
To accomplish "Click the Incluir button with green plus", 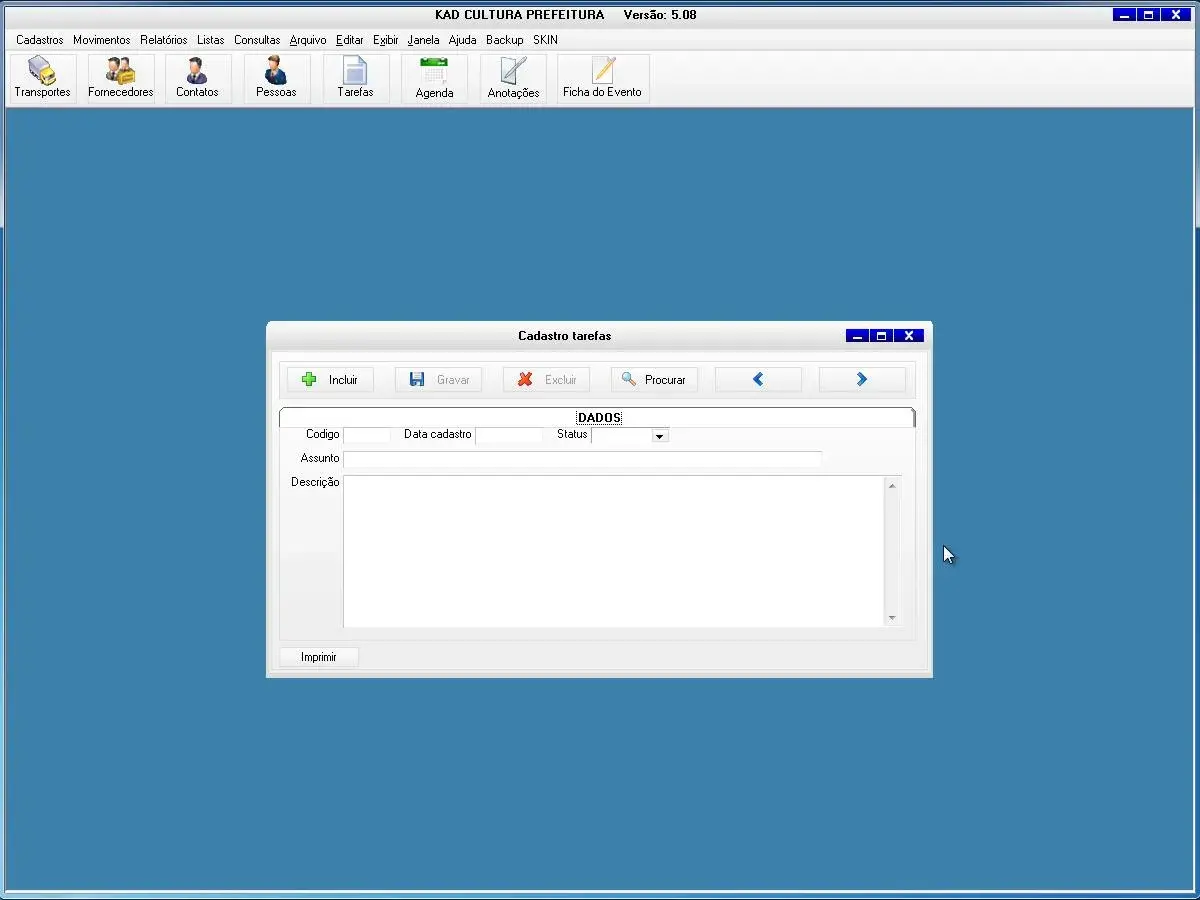I will pyautogui.click(x=330, y=380).
